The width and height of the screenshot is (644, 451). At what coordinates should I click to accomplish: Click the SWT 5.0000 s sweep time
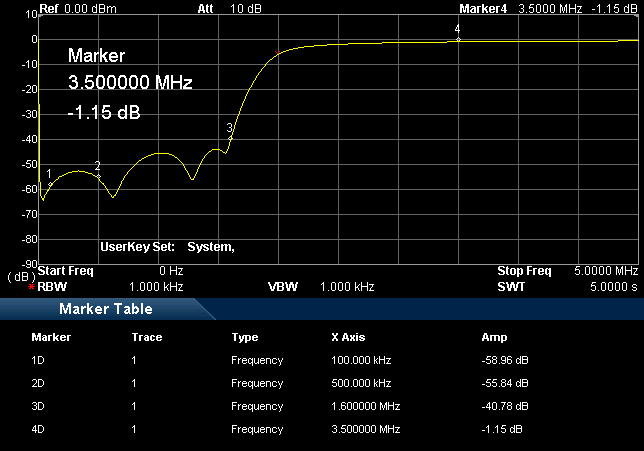pyautogui.click(x=612, y=287)
